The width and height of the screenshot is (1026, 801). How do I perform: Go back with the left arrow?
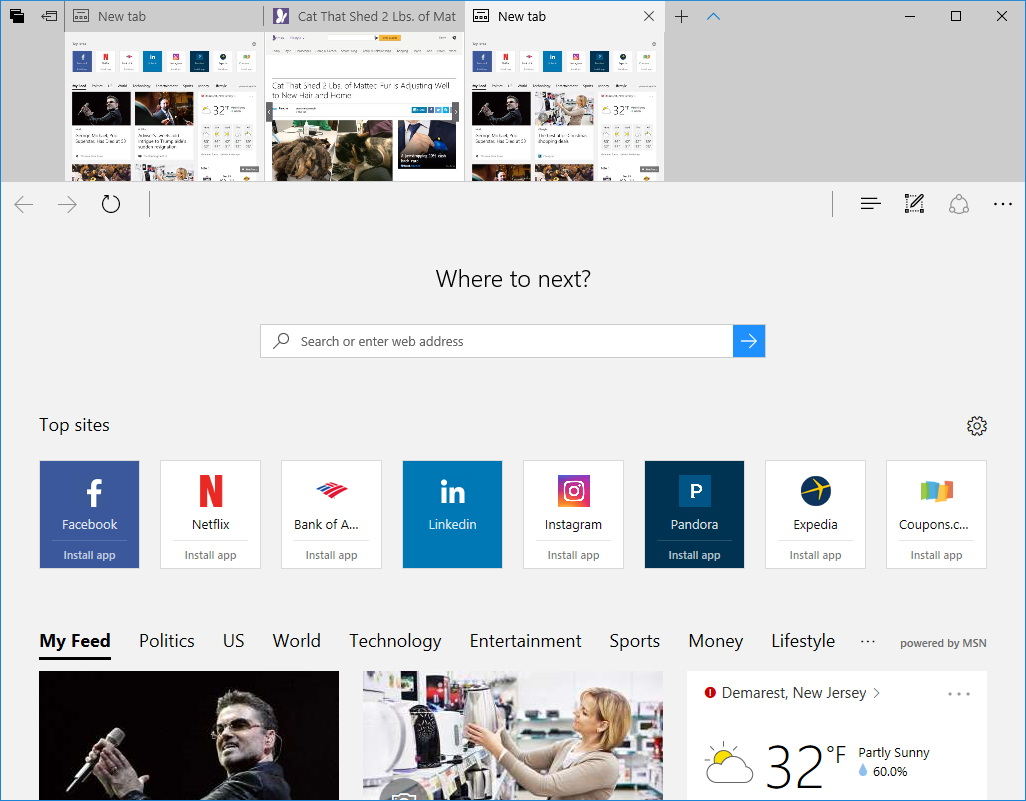pos(24,204)
